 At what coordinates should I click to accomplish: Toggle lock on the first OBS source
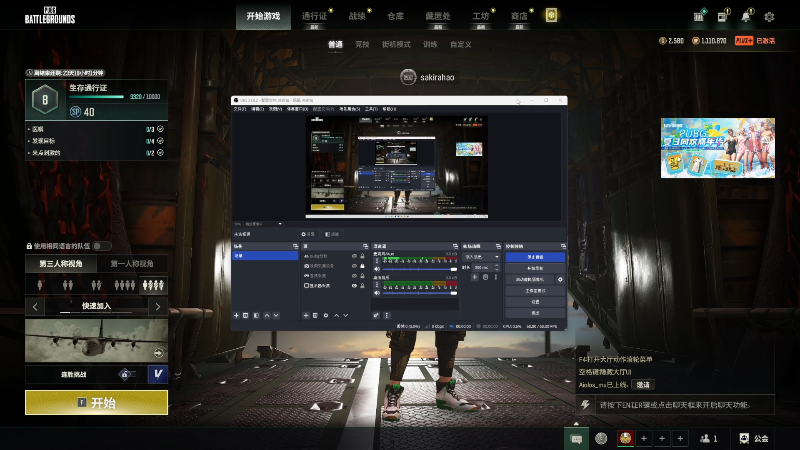click(362, 256)
